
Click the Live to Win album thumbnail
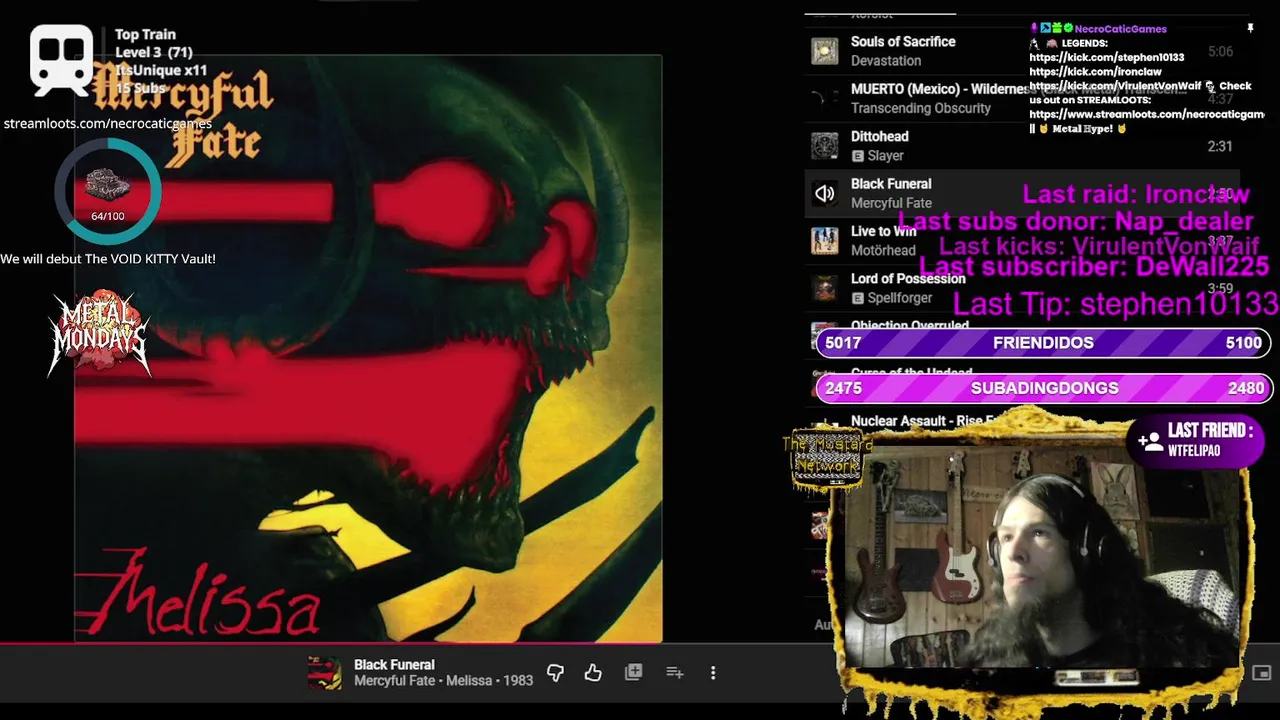825,241
